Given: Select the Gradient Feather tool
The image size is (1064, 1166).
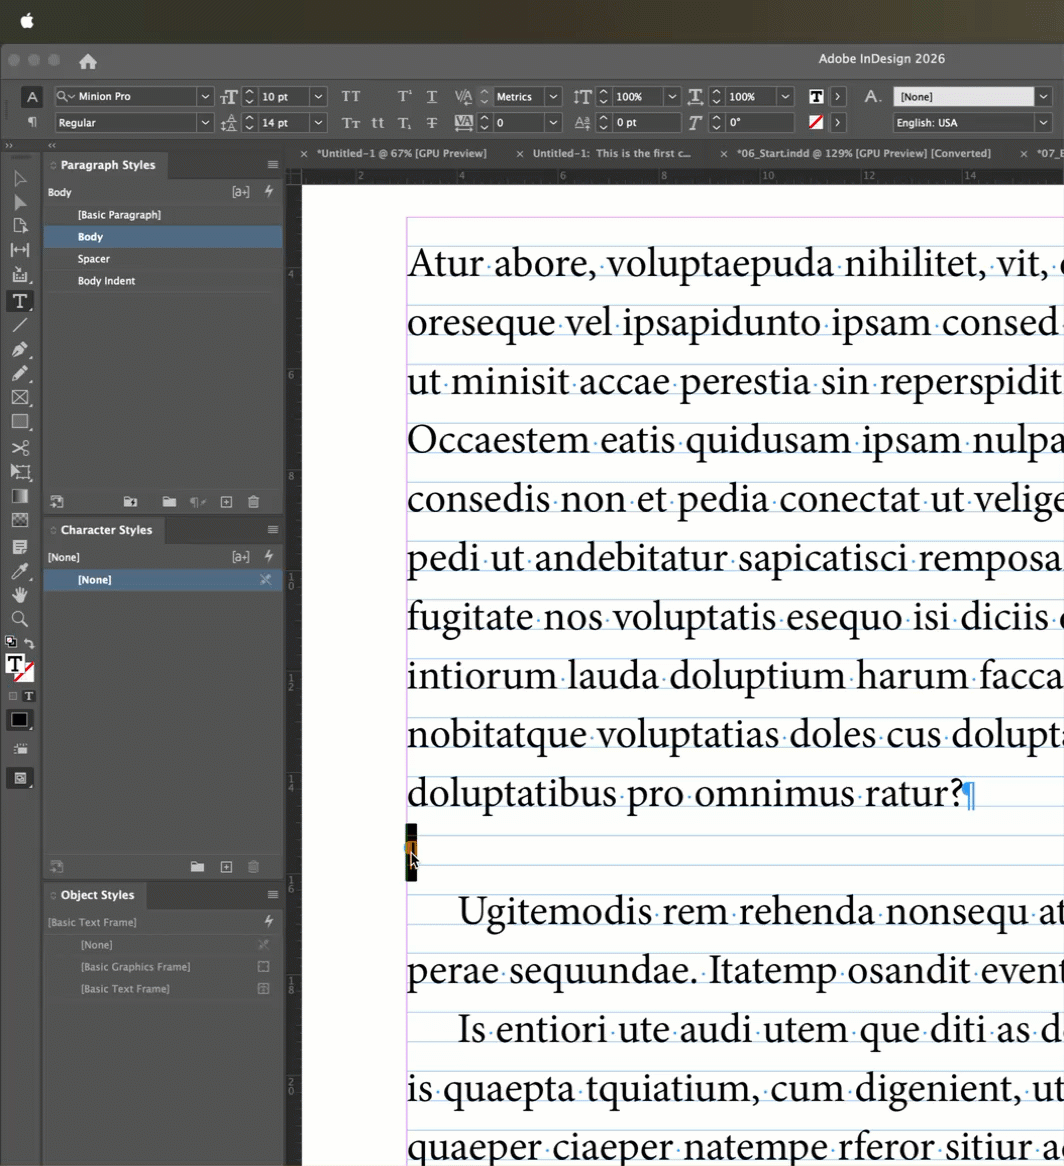Looking at the screenshot, I should (20, 521).
